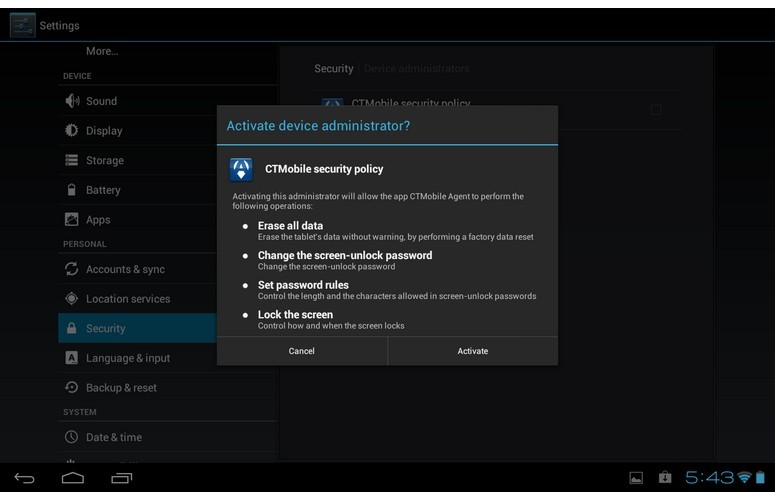Viewport: 775px width, 500px height.
Task: Click Activate to enable device administrator
Action: tap(473, 351)
